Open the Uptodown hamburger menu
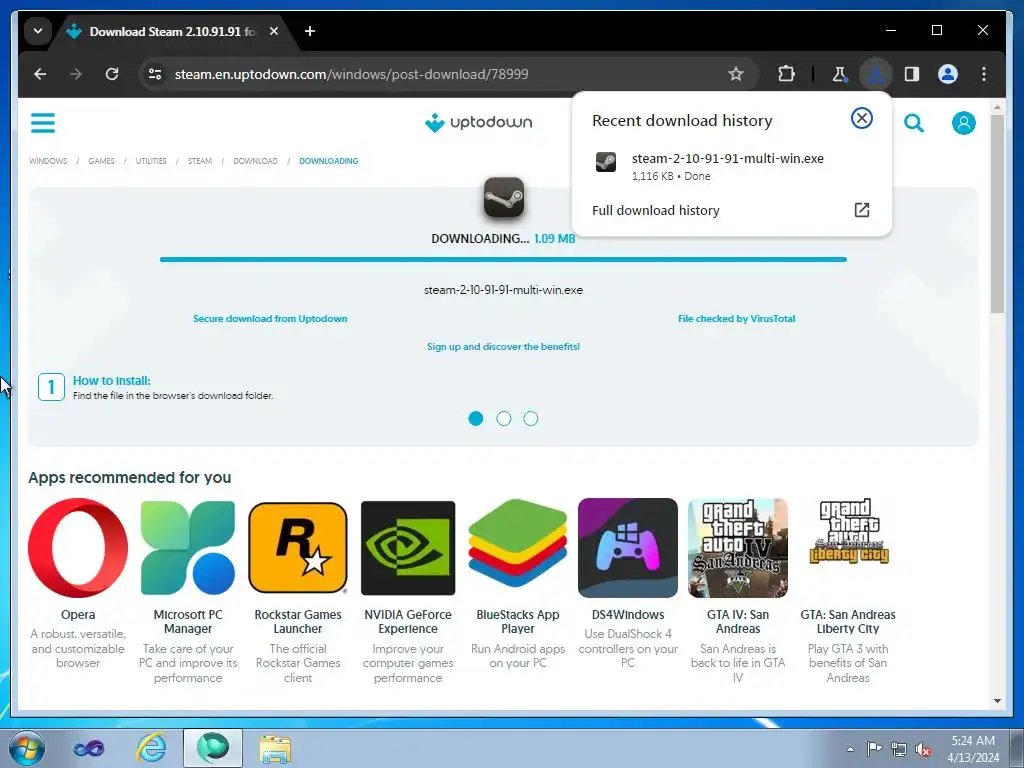This screenshot has height=768, width=1024. 43,123
